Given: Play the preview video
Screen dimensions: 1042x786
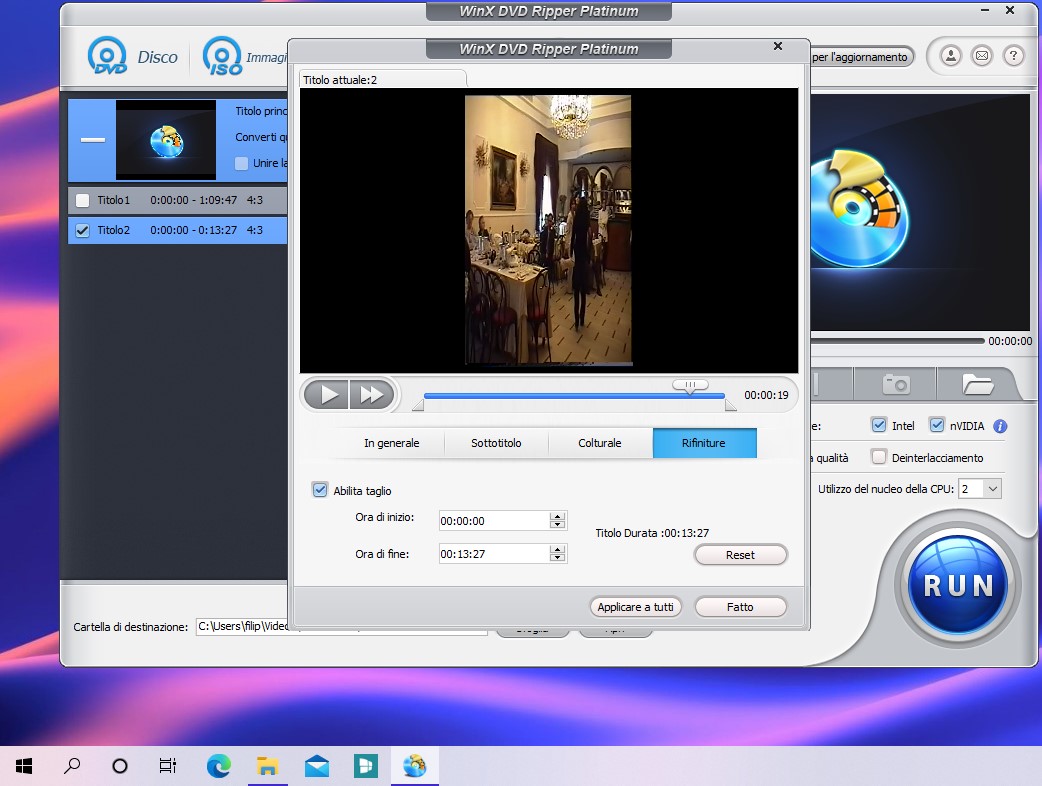Looking at the screenshot, I should [x=327, y=395].
